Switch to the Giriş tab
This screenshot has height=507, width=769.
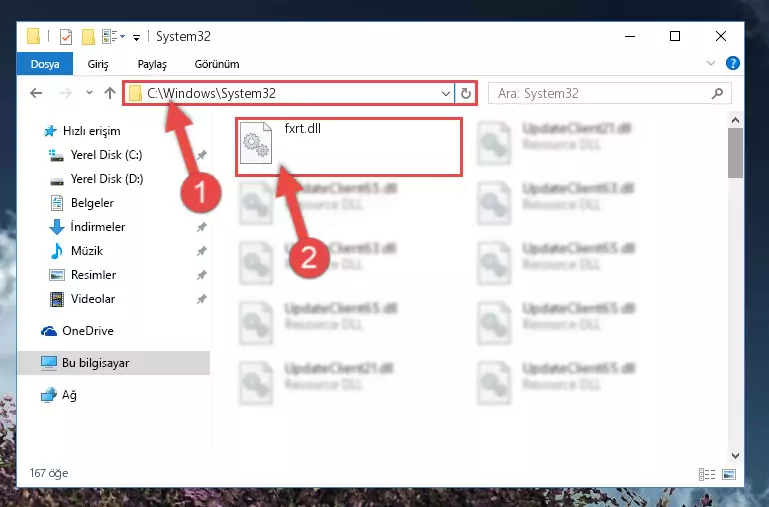tap(98, 64)
